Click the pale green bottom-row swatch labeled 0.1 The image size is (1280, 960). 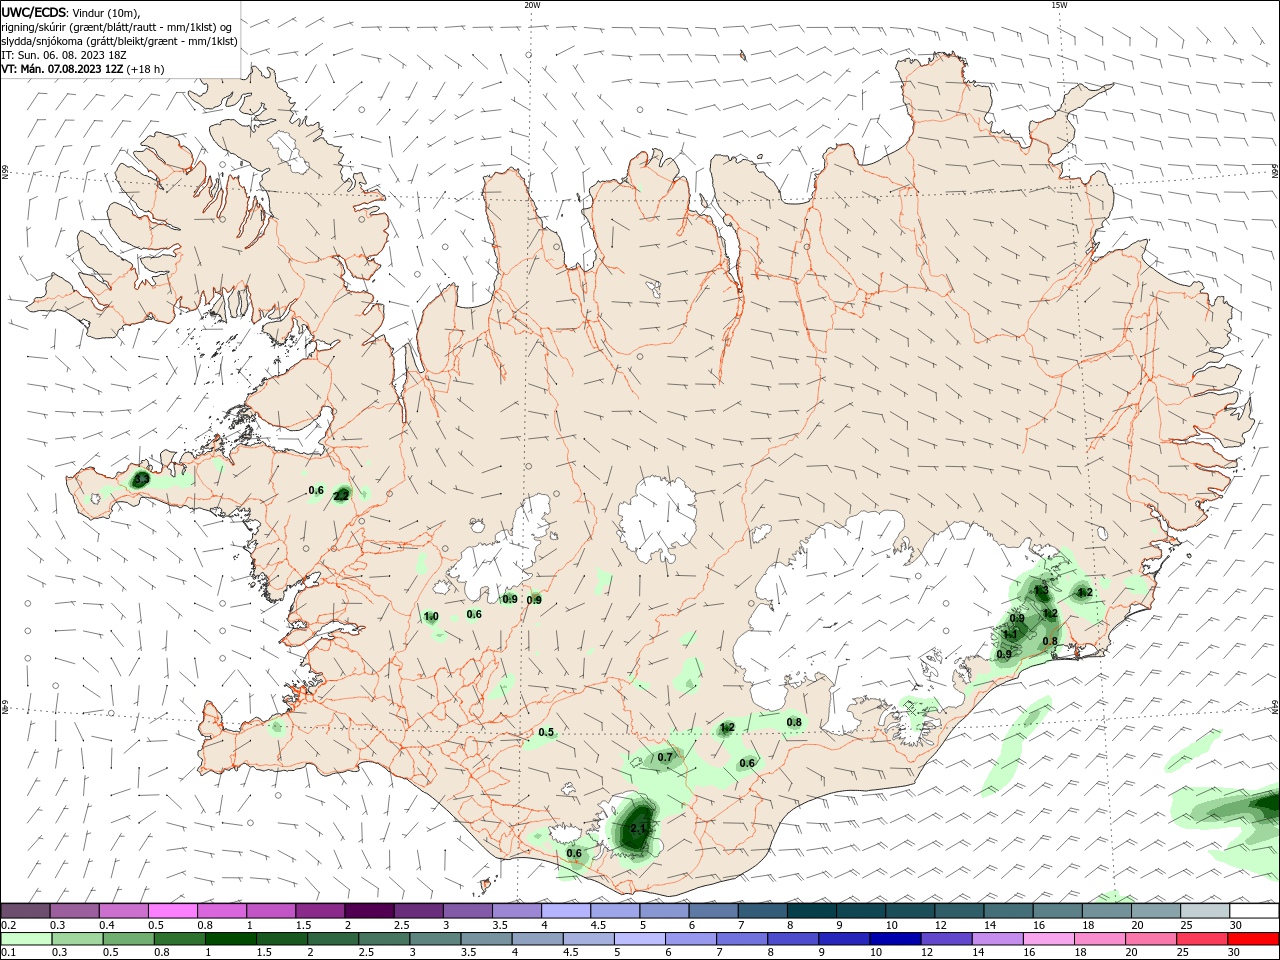tap(28, 939)
